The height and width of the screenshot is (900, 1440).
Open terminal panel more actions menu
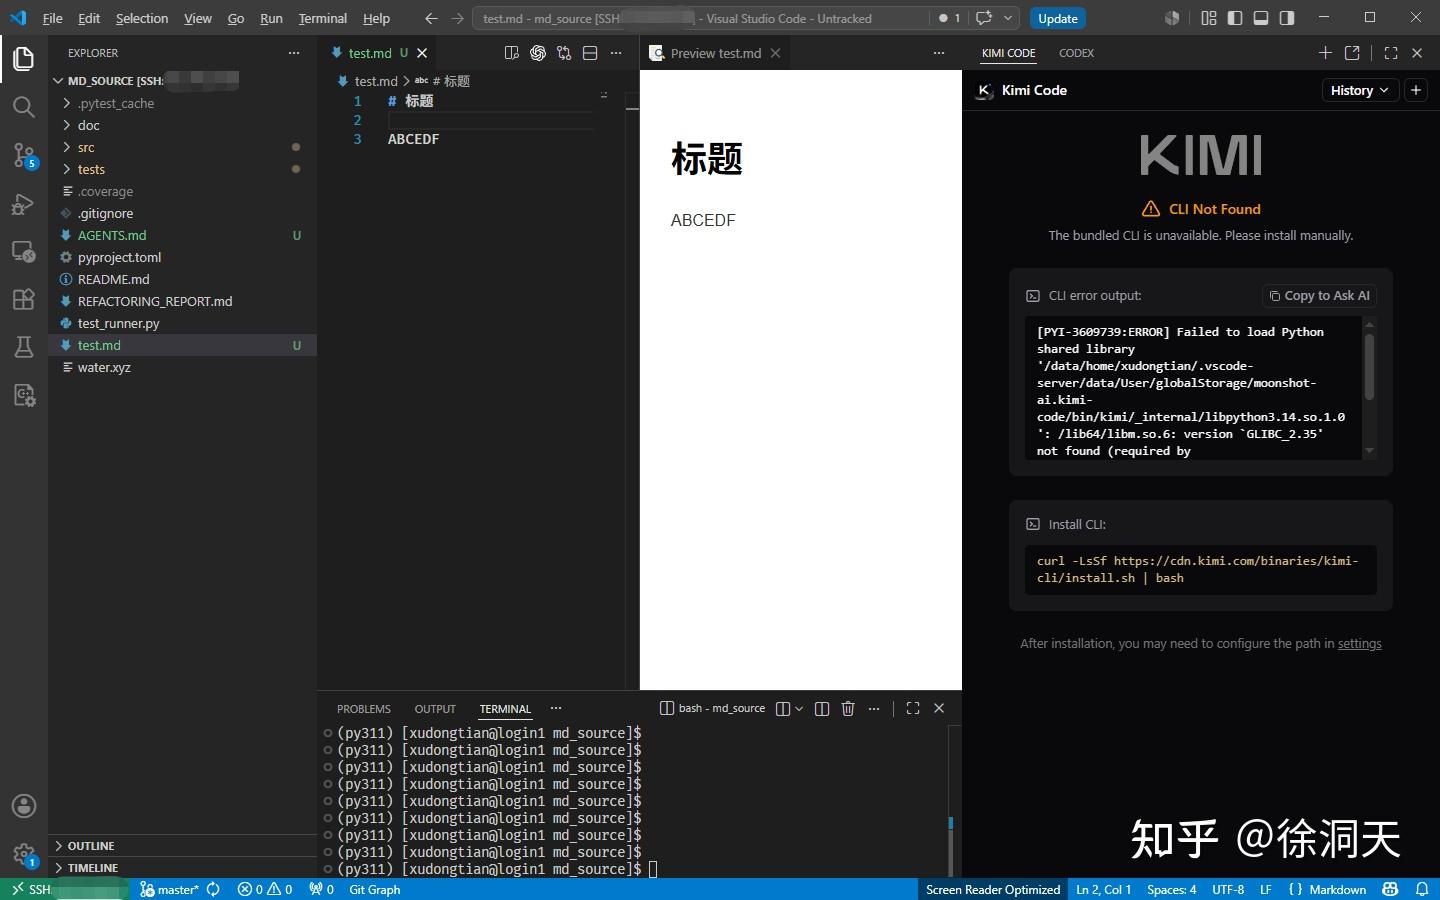point(874,708)
